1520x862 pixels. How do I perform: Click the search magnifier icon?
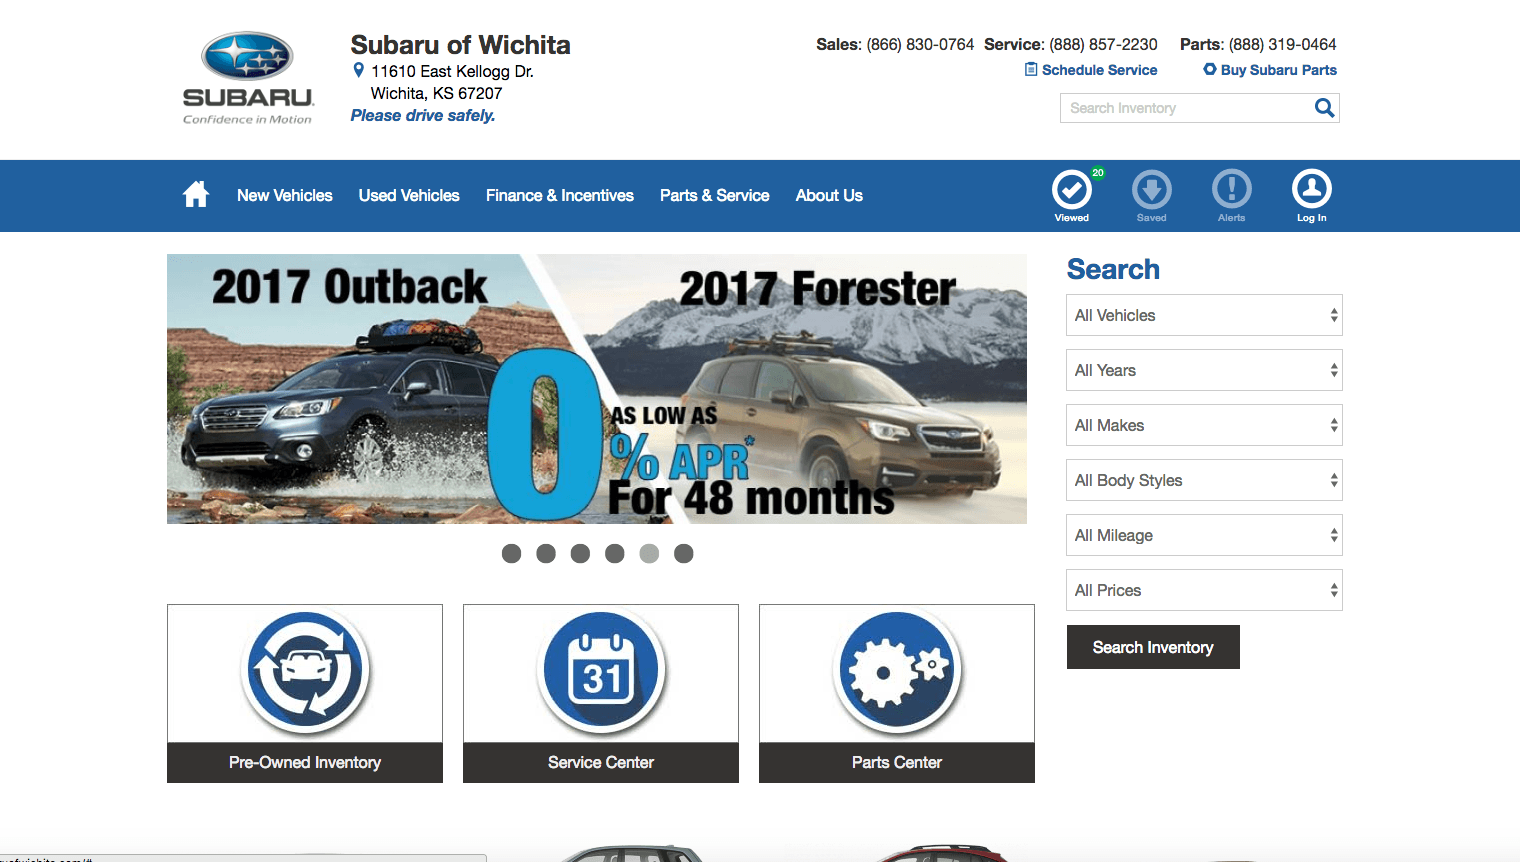(1324, 108)
